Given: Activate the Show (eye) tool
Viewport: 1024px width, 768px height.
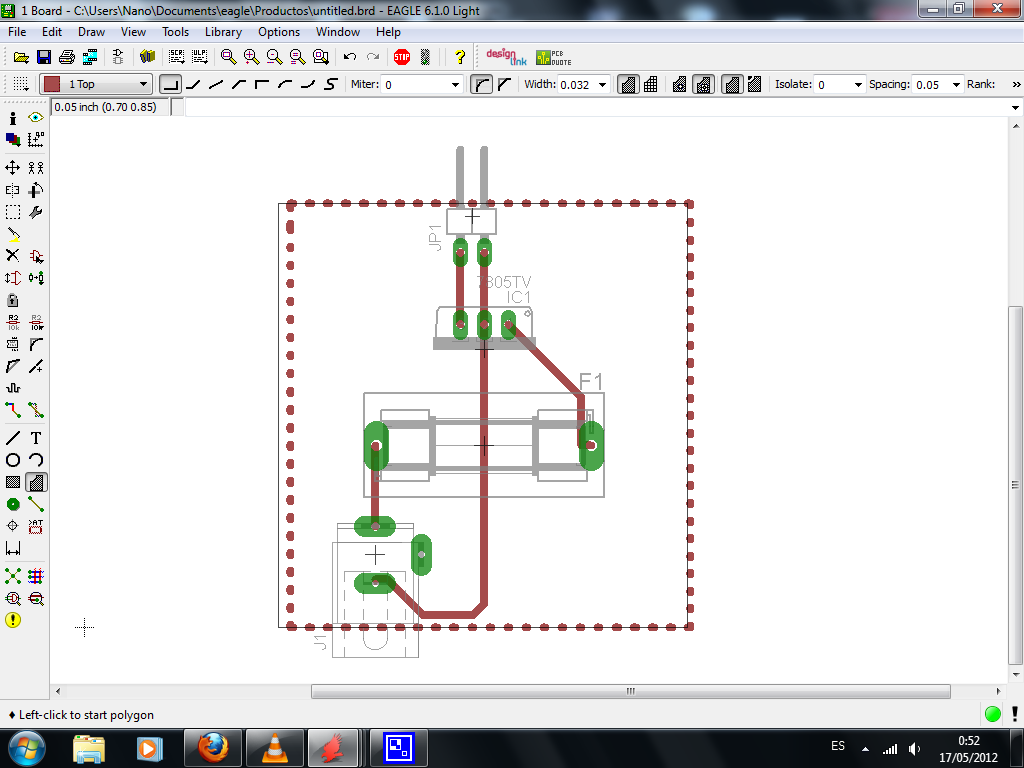Looking at the screenshot, I should (x=36, y=118).
